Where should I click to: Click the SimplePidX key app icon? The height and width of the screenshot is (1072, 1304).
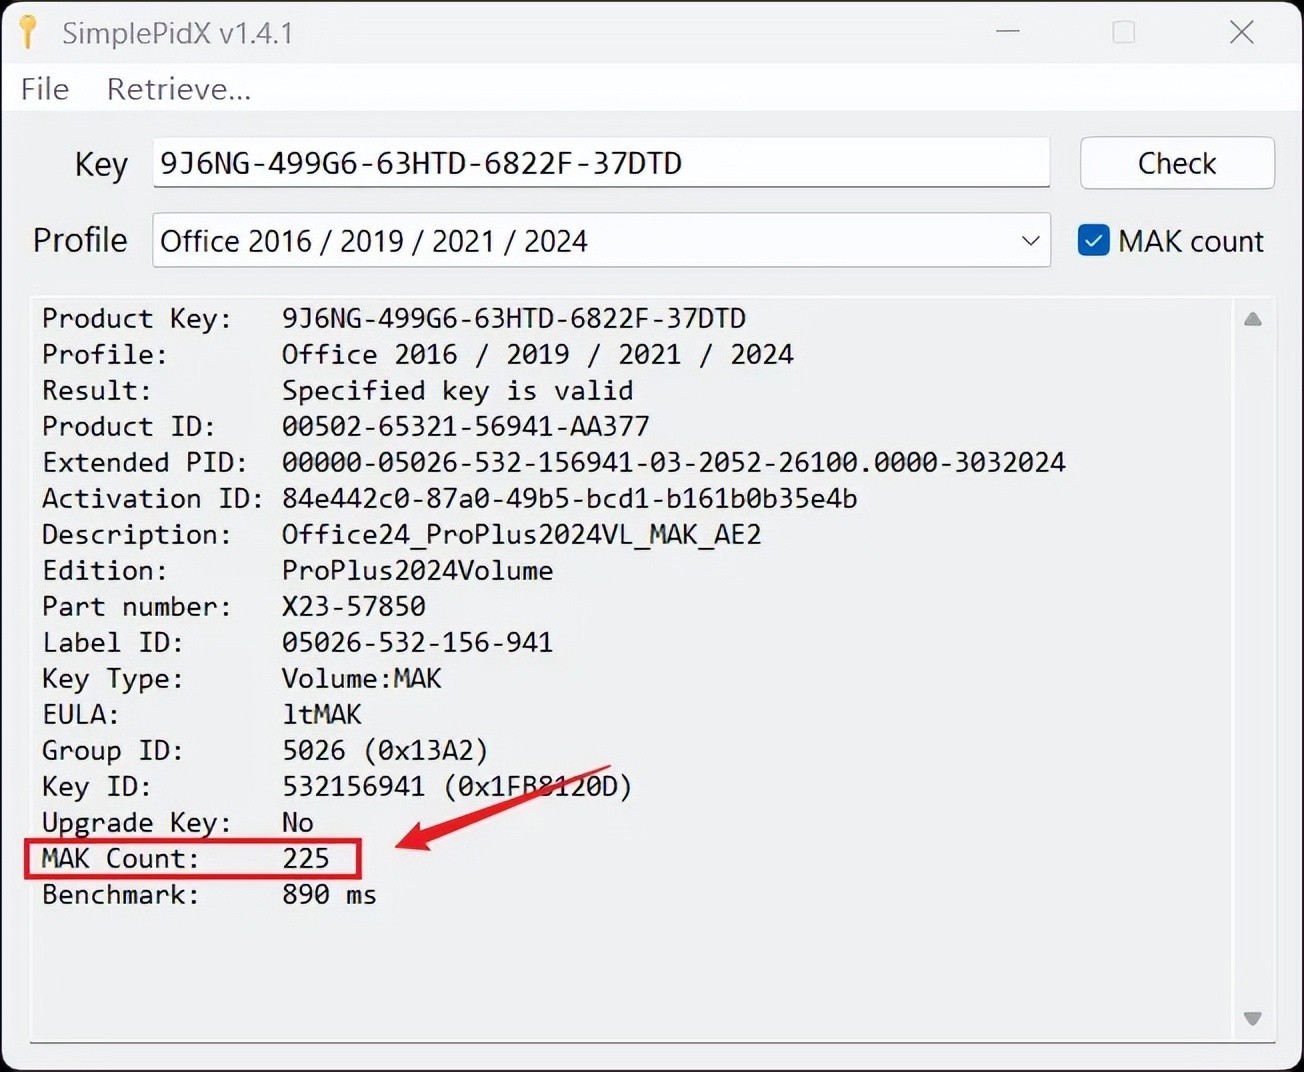(x=28, y=32)
